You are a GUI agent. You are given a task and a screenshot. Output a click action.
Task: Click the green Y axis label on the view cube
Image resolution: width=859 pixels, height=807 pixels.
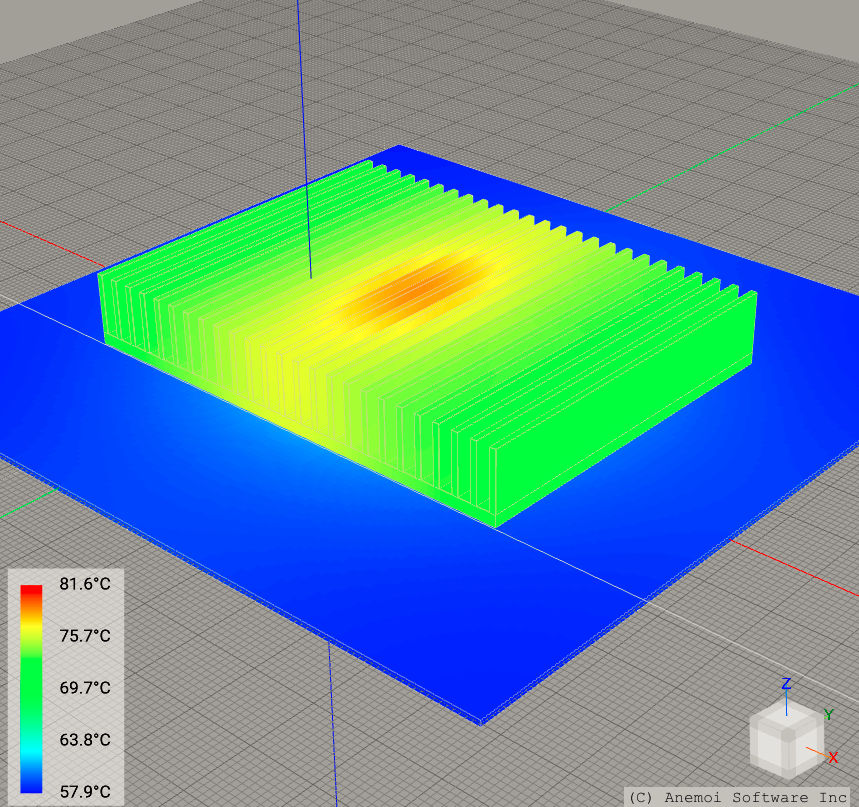(828, 714)
